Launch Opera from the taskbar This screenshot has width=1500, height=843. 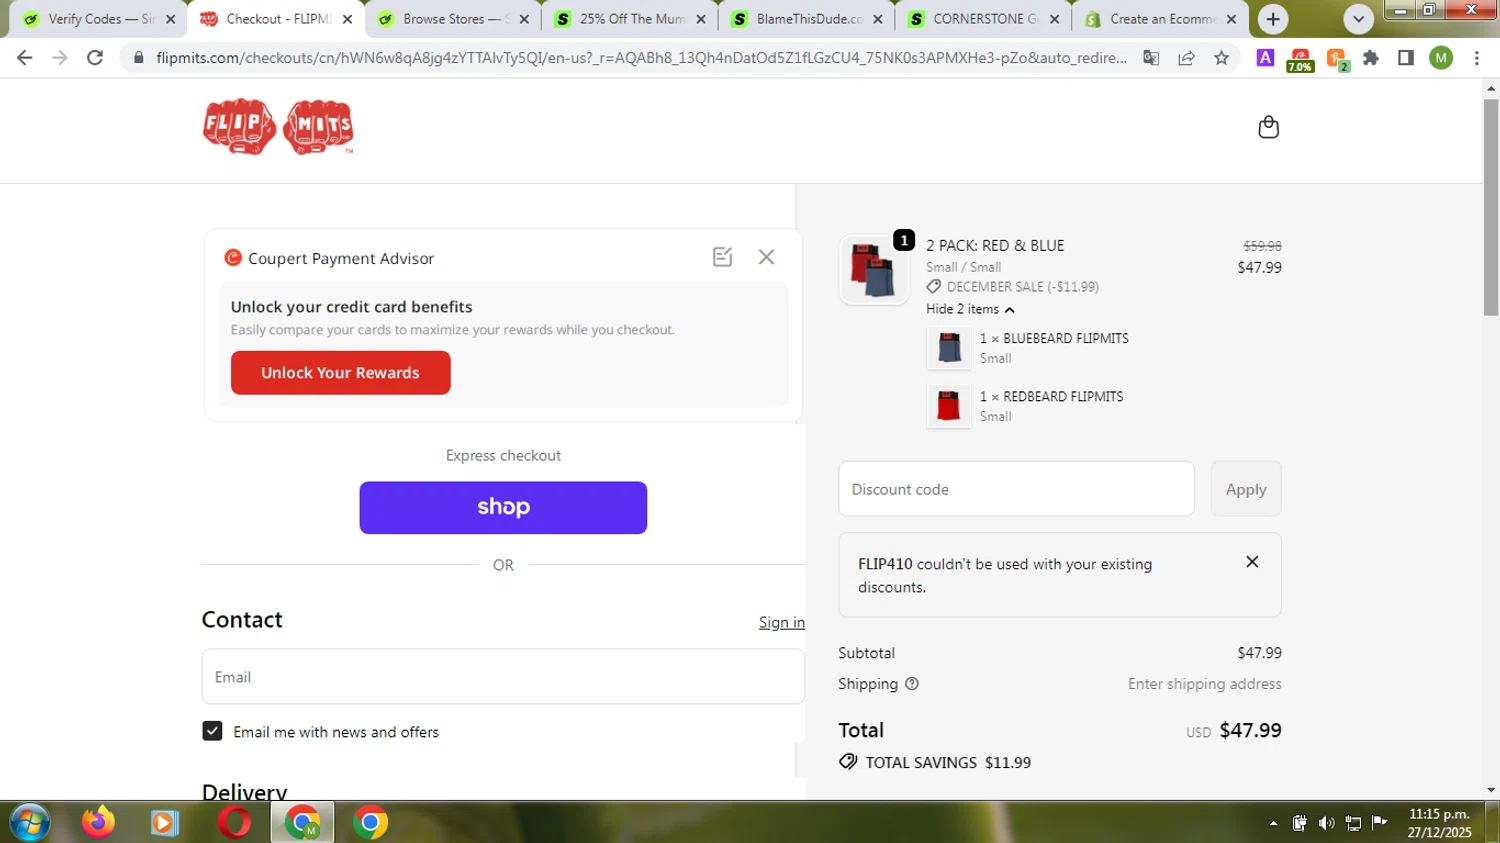(234, 822)
